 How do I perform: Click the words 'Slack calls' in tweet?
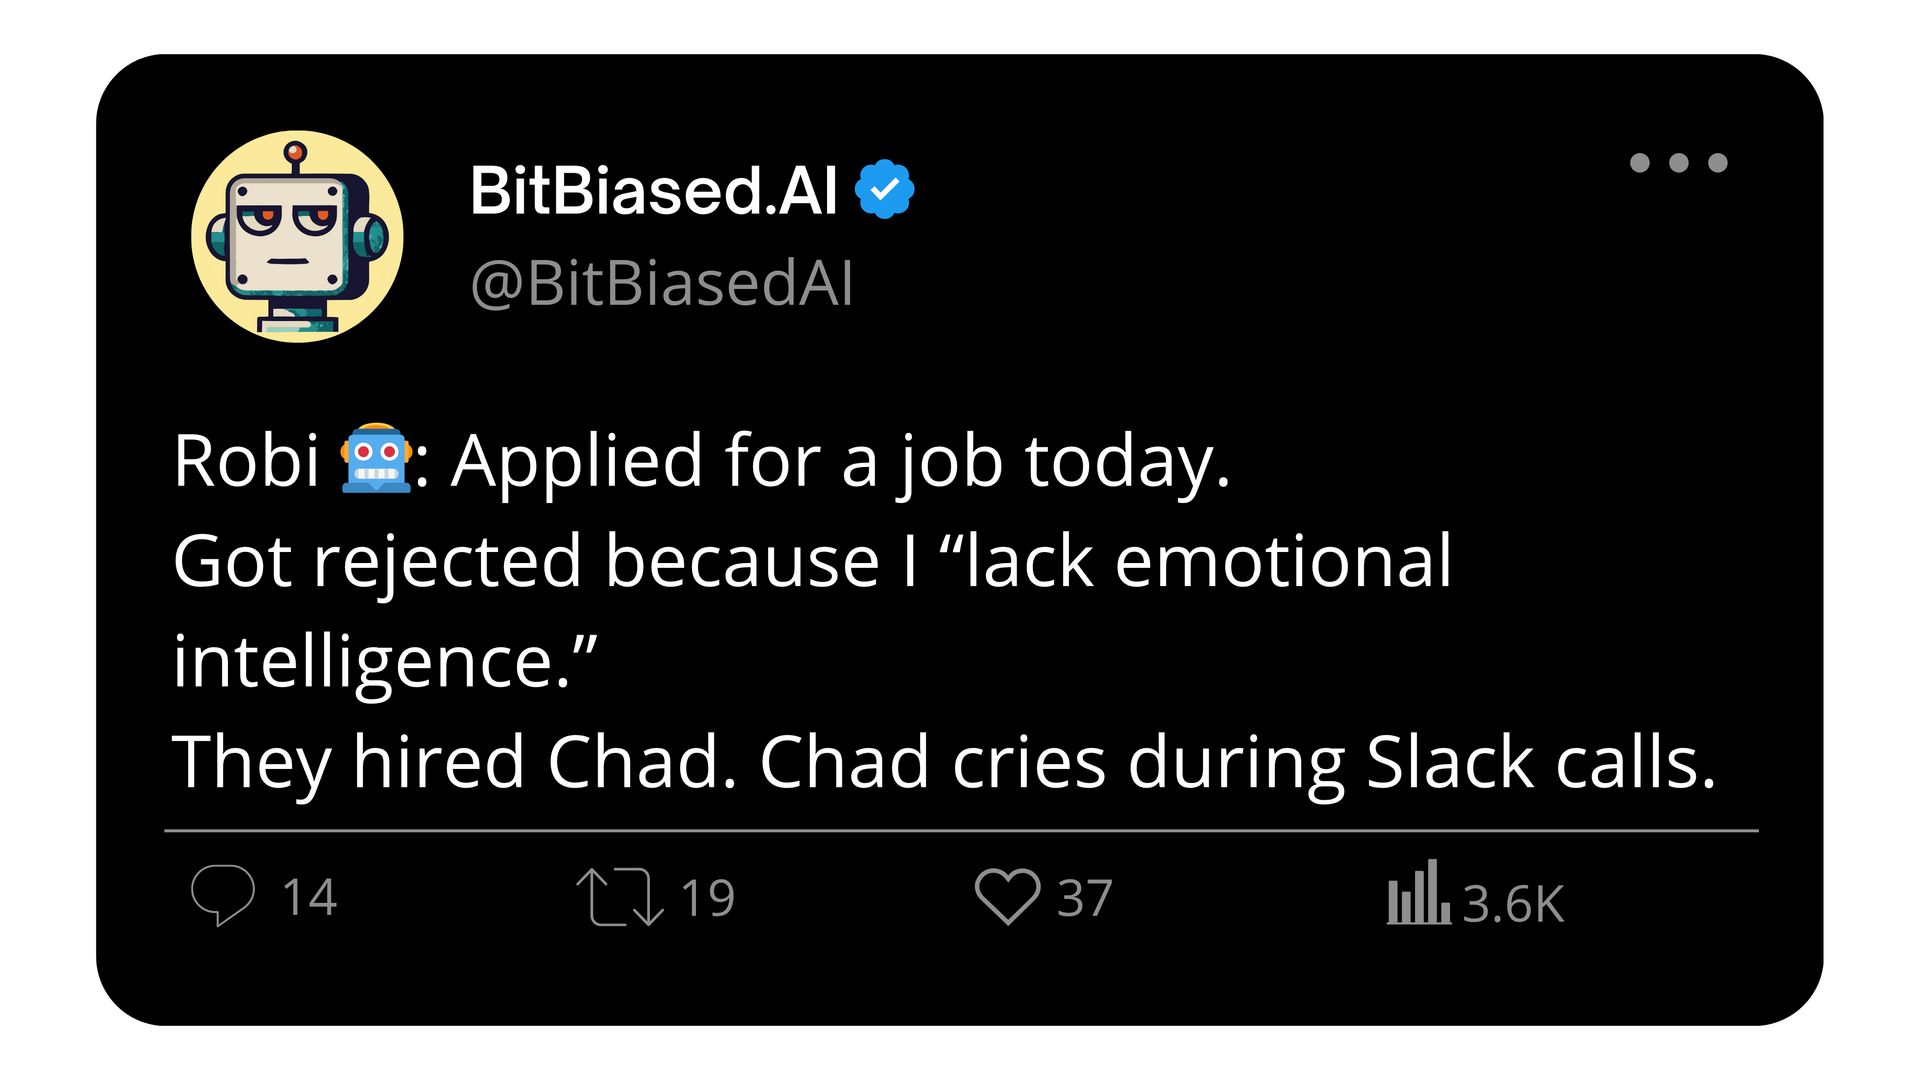[1541, 763]
